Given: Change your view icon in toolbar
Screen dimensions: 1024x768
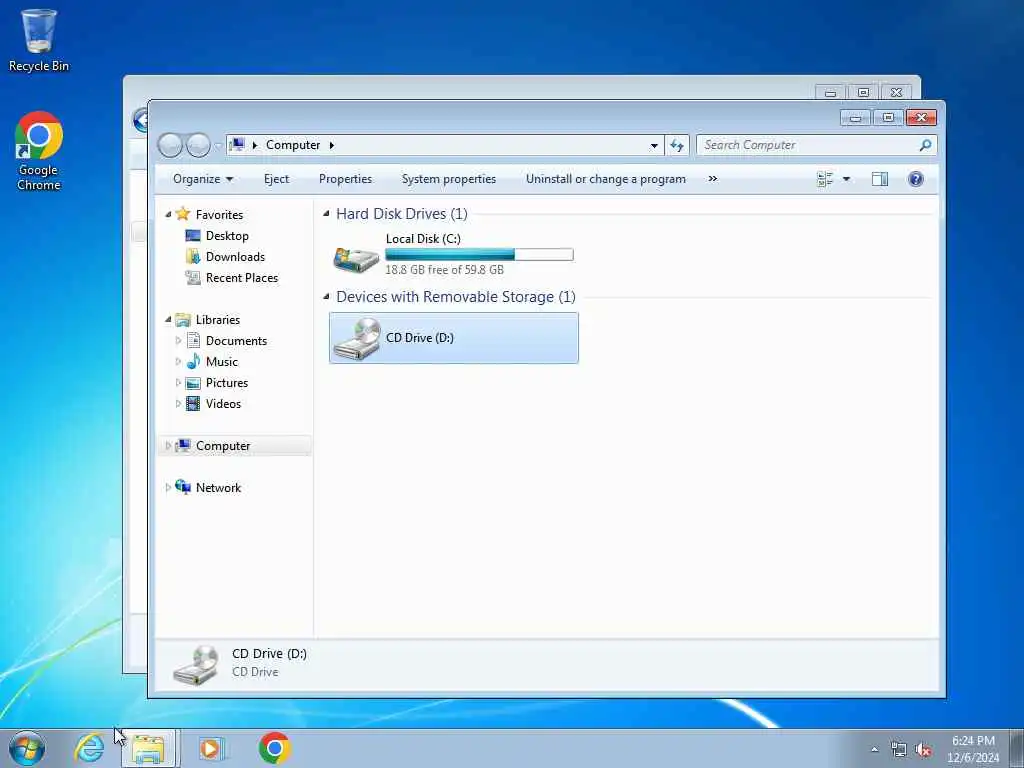Looking at the screenshot, I should (x=825, y=179).
